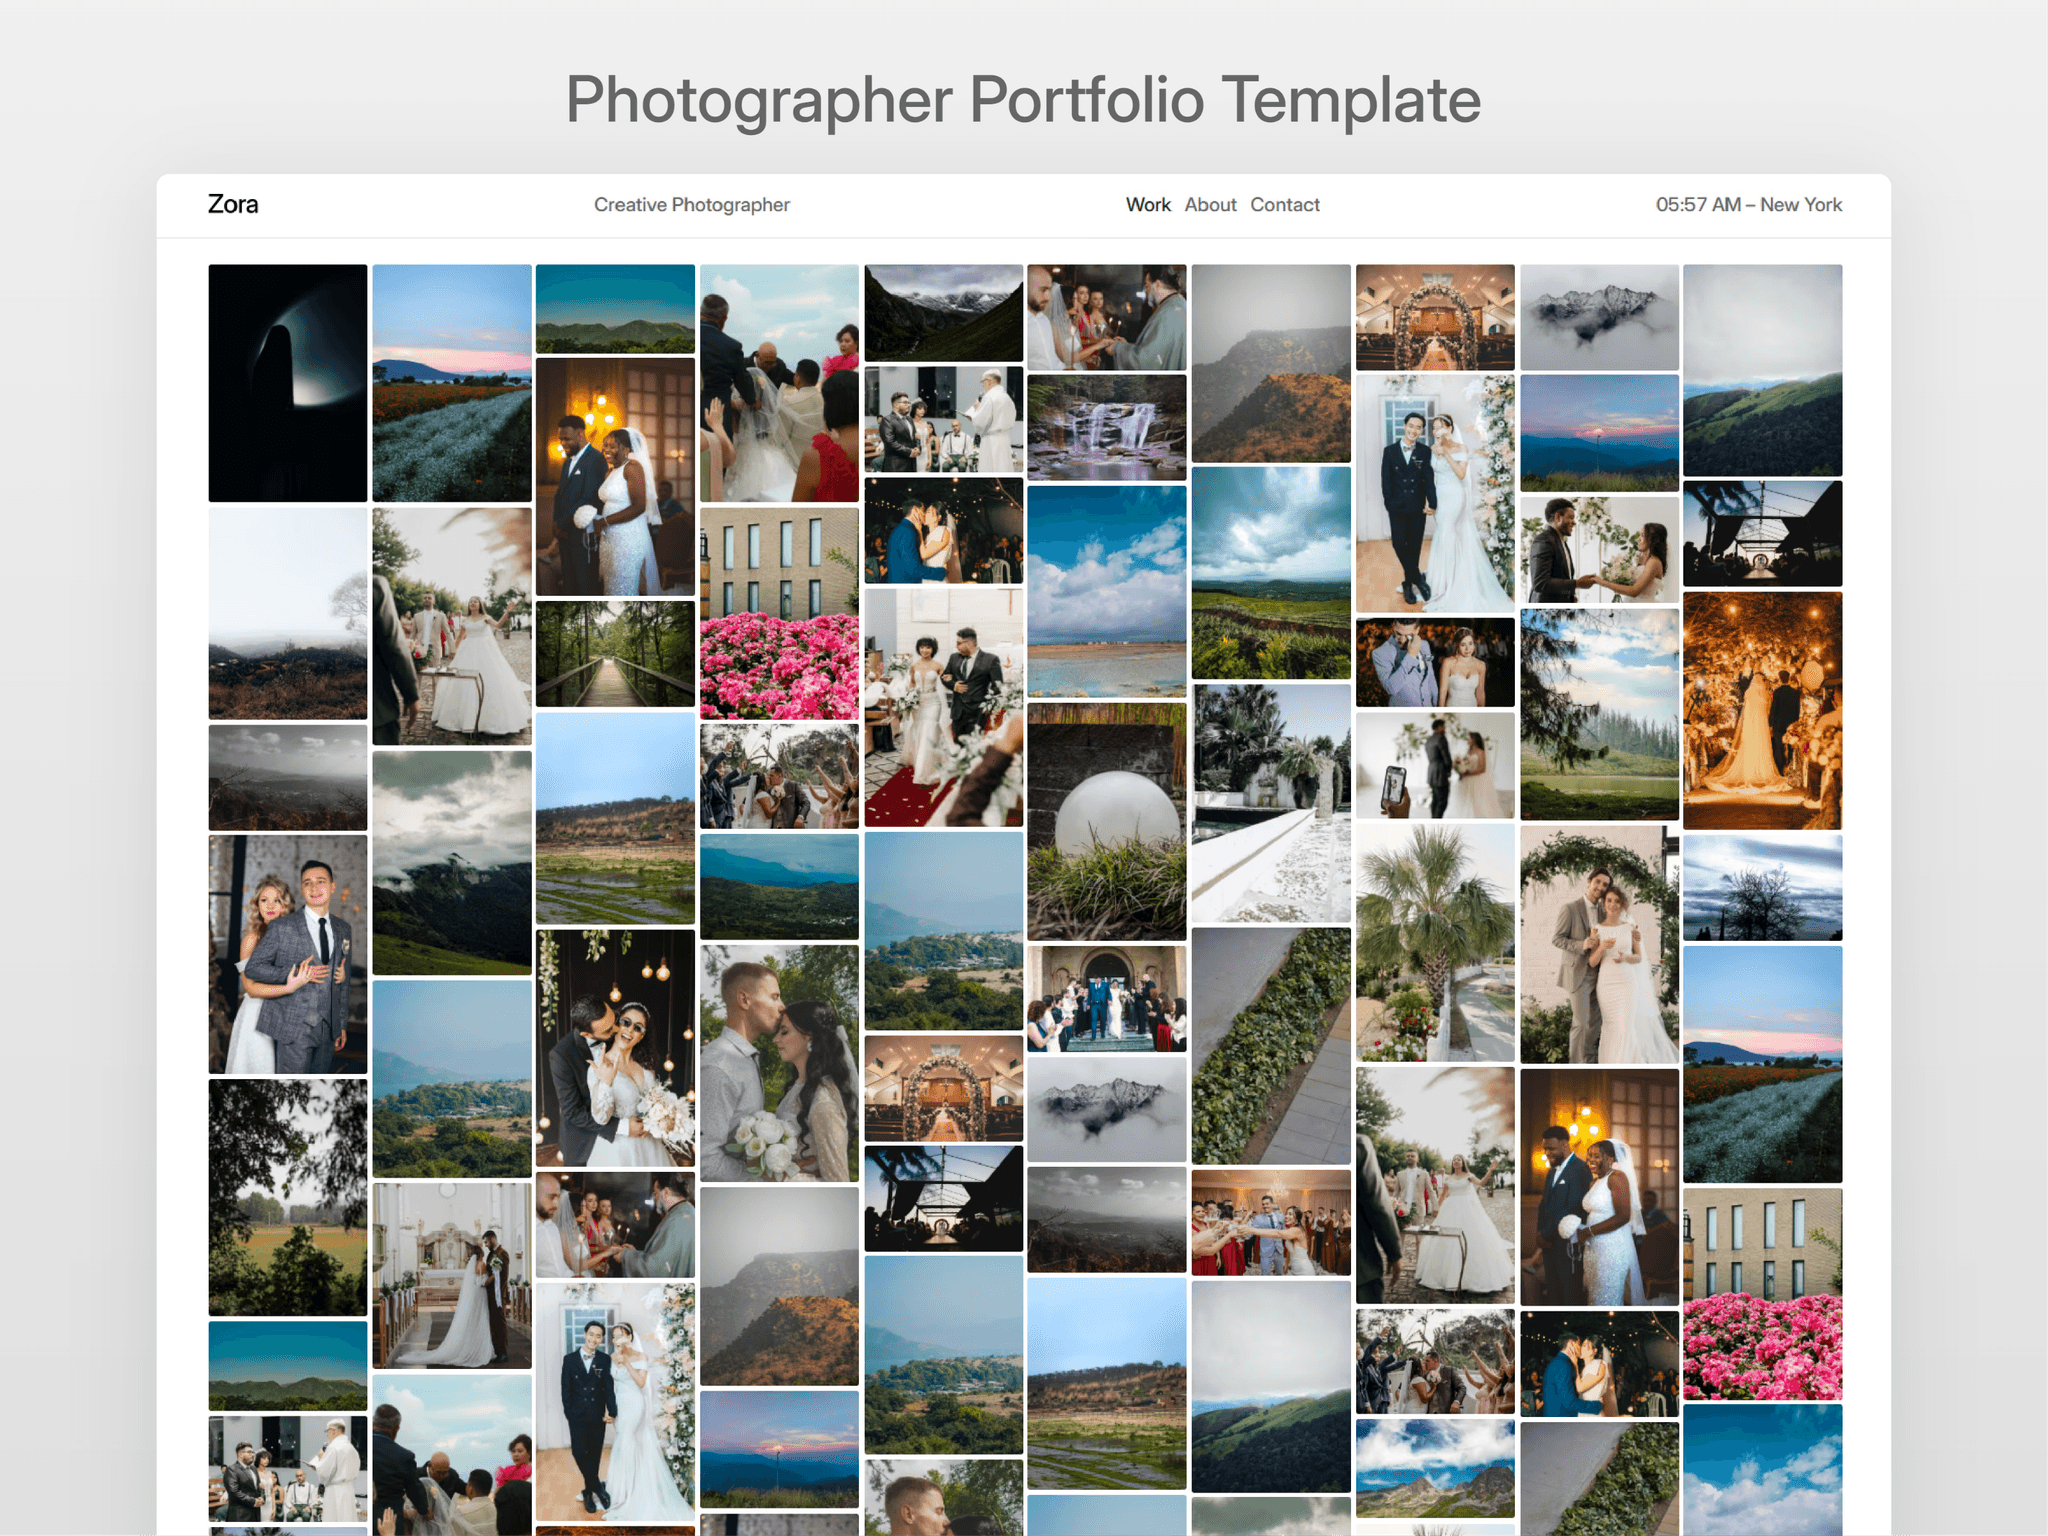
Task: Open the wedding party at church entrance photo
Action: [1107, 999]
